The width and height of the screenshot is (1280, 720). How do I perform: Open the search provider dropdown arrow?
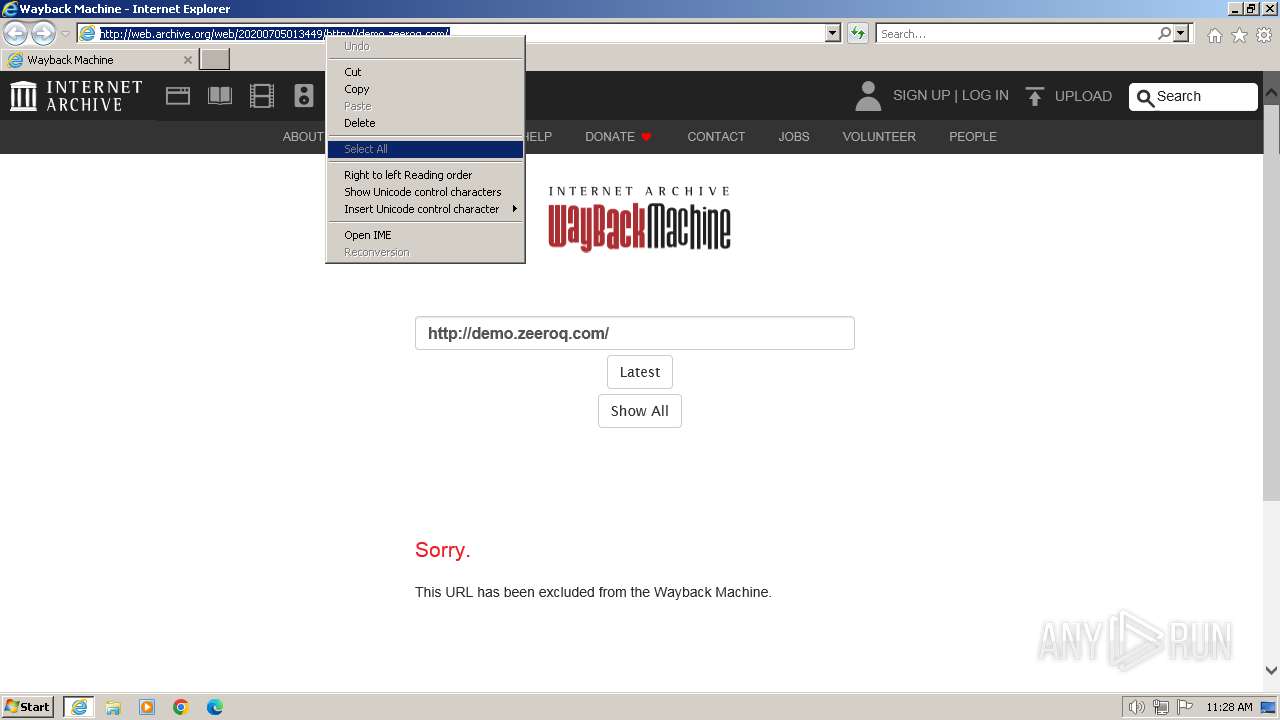1181,33
